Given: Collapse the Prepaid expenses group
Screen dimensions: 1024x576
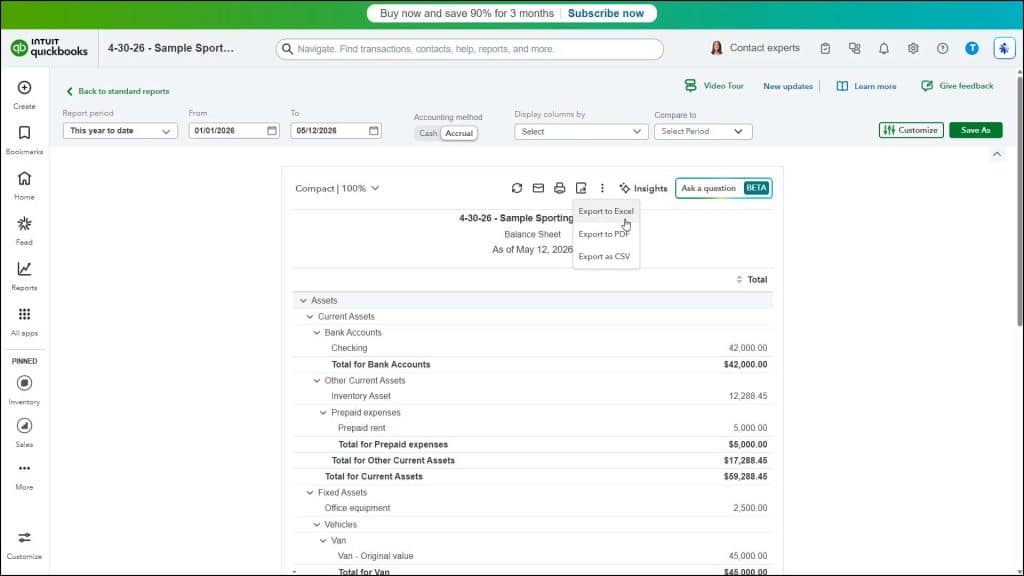Looking at the screenshot, I should 323,413.
